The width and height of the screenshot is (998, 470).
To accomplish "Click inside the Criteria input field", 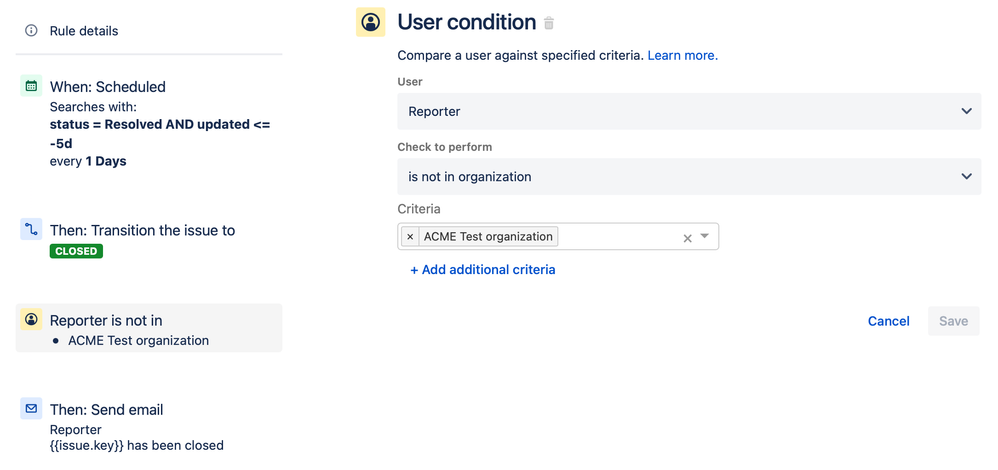I will (618, 237).
